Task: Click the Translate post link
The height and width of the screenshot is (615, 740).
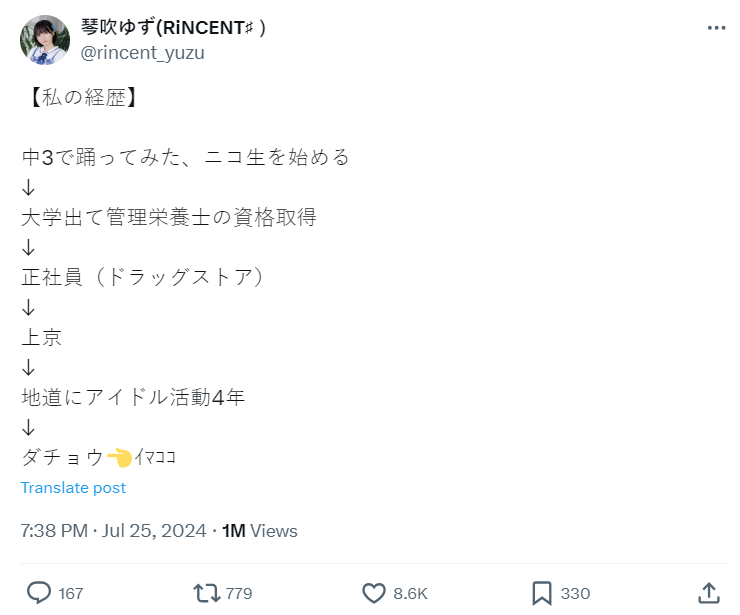Action: [73, 488]
